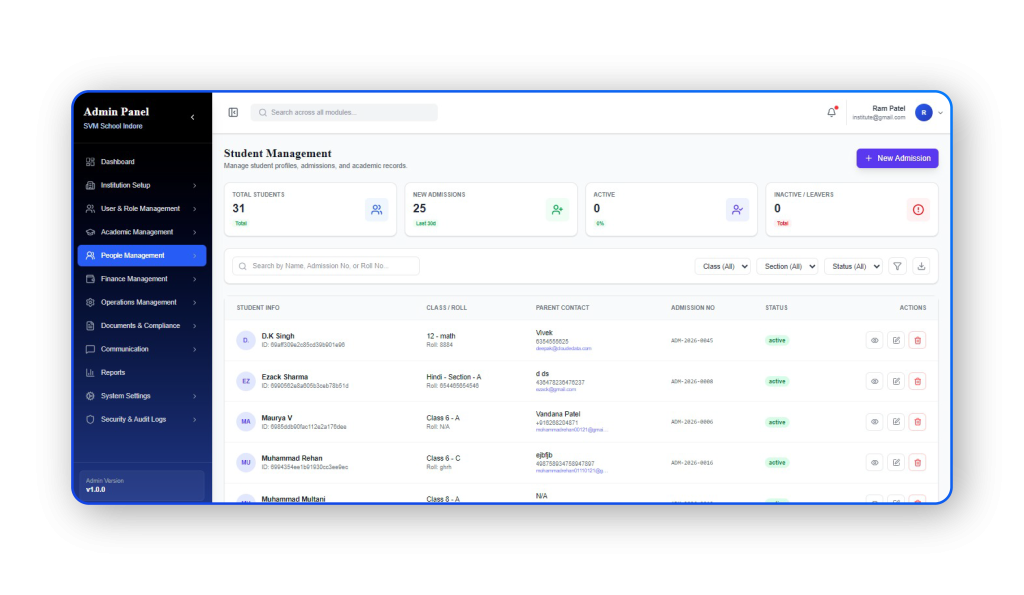Open the Status (All) filter dropdown
The image size is (1024, 595).
pos(856,266)
